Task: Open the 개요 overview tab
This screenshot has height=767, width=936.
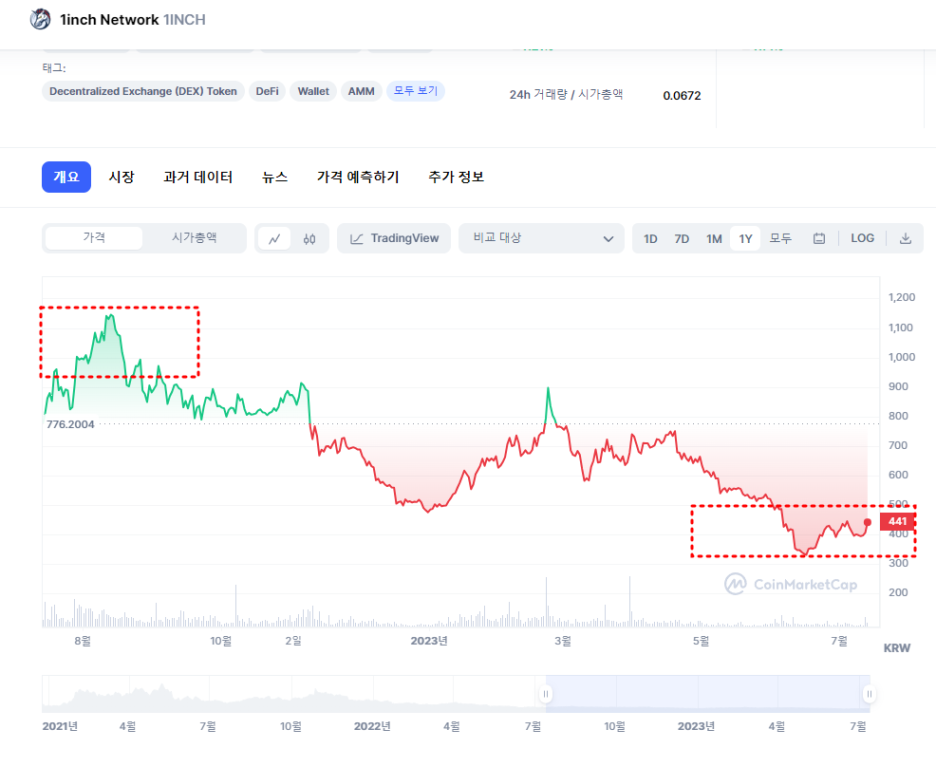Action: (x=66, y=177)
